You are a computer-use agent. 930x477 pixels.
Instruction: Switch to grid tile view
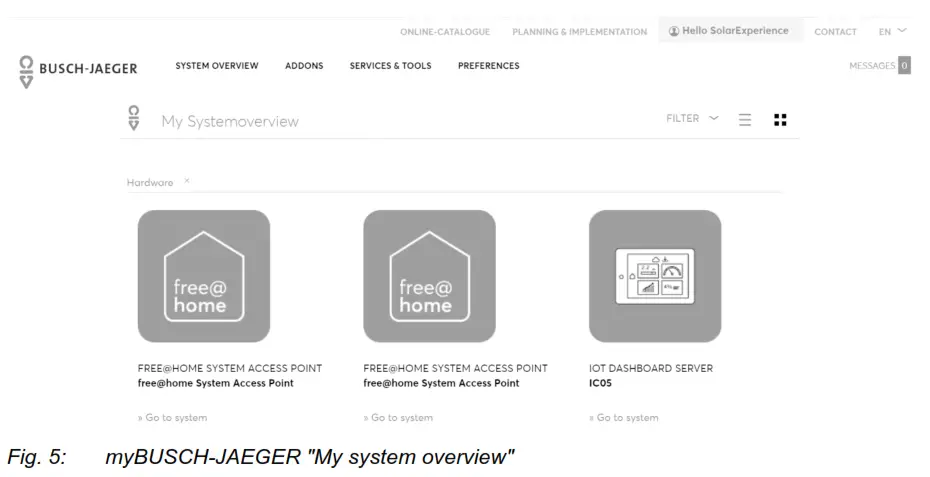(781, 120)
